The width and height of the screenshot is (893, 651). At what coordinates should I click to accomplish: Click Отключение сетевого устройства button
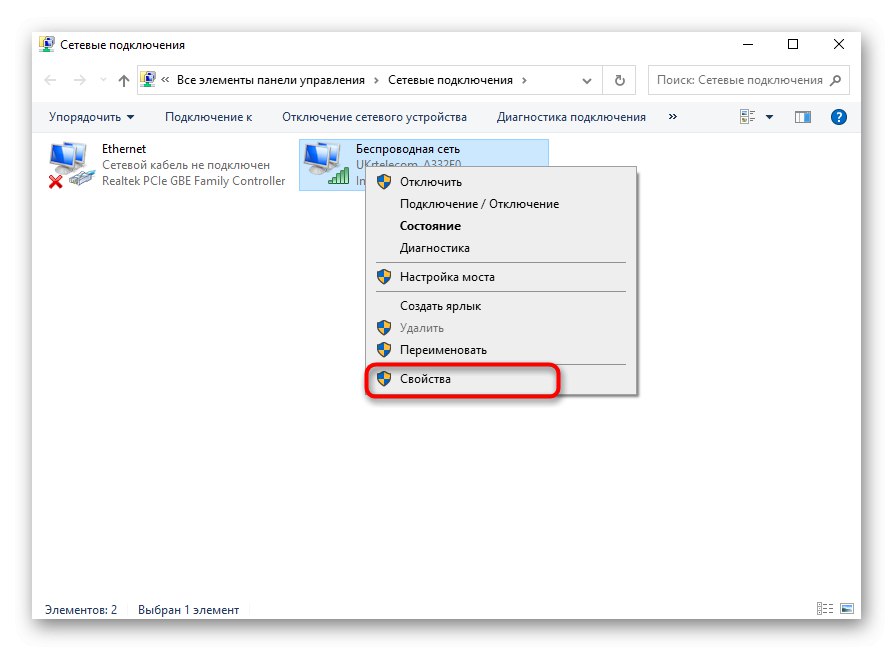pos(374,117)
